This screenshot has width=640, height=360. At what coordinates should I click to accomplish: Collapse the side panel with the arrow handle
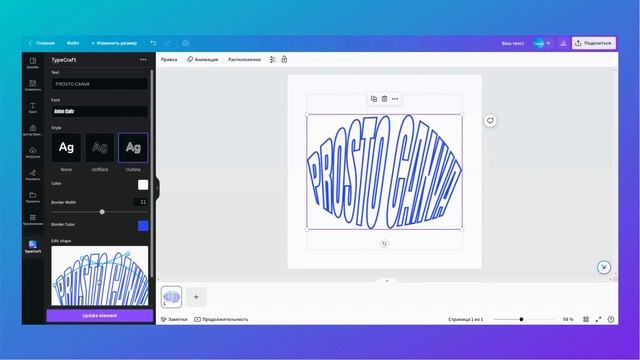coord(157,188)
